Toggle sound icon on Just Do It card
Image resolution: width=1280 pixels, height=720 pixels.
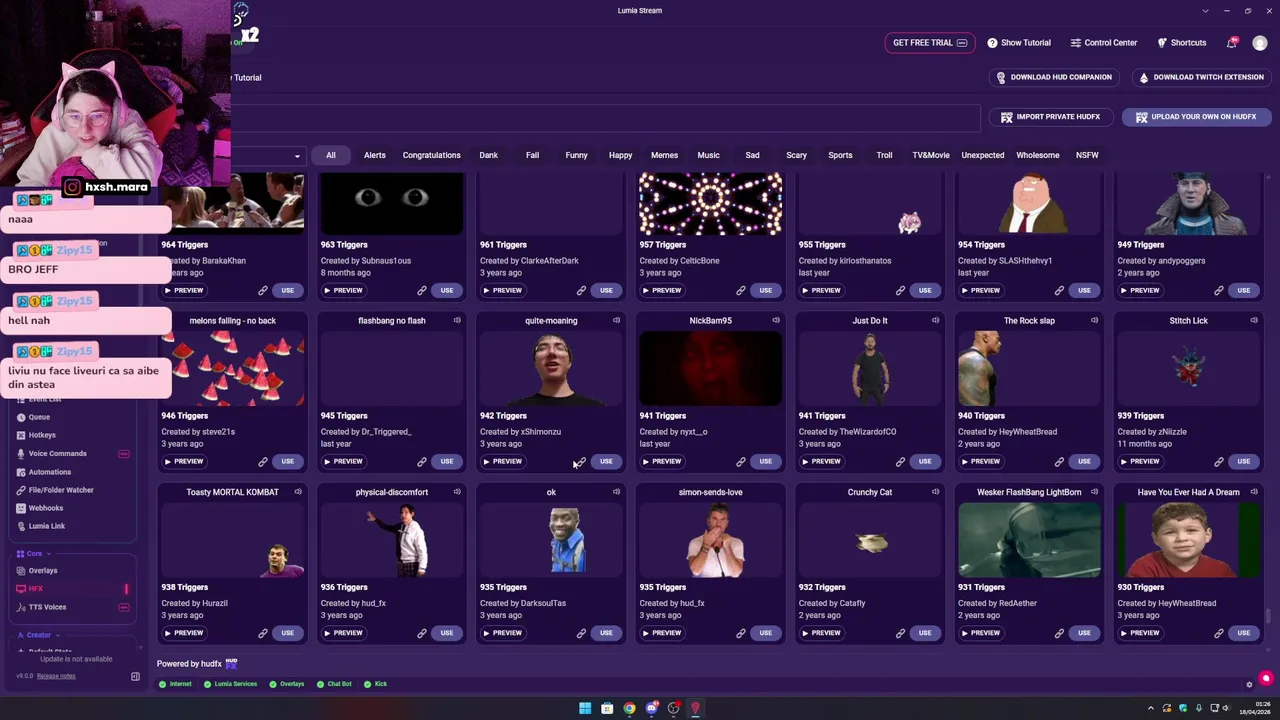tap(935, 321)
